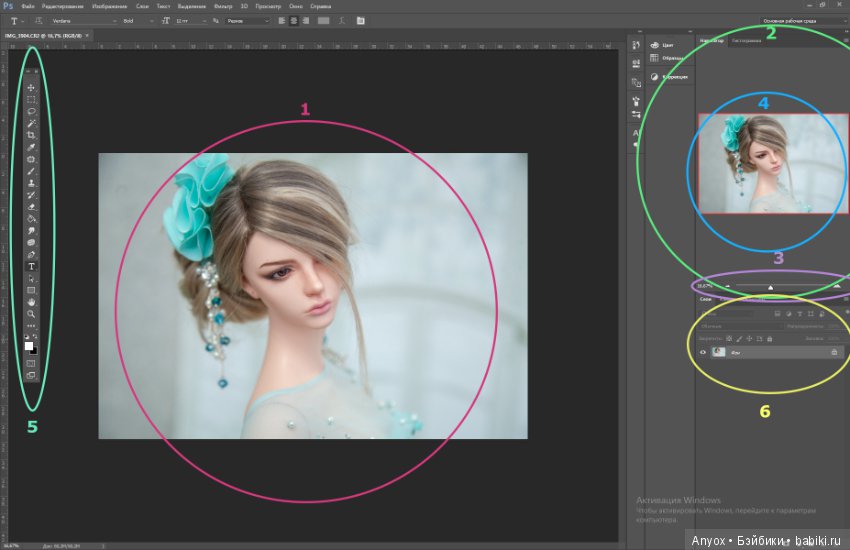850x550 pixels.
Task: Open the font family dropdown (Verdana)
Action: tap(83, 21)
